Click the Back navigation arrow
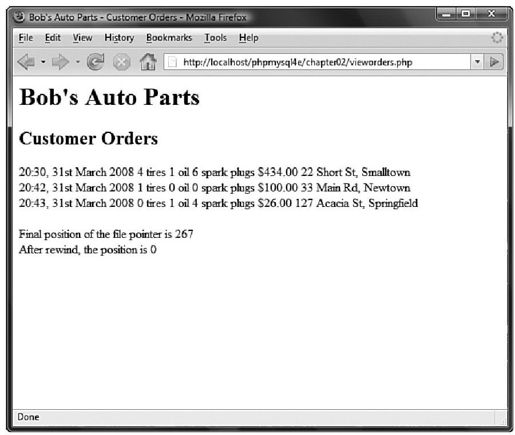515x435 pixels. (x=26, y=62)
